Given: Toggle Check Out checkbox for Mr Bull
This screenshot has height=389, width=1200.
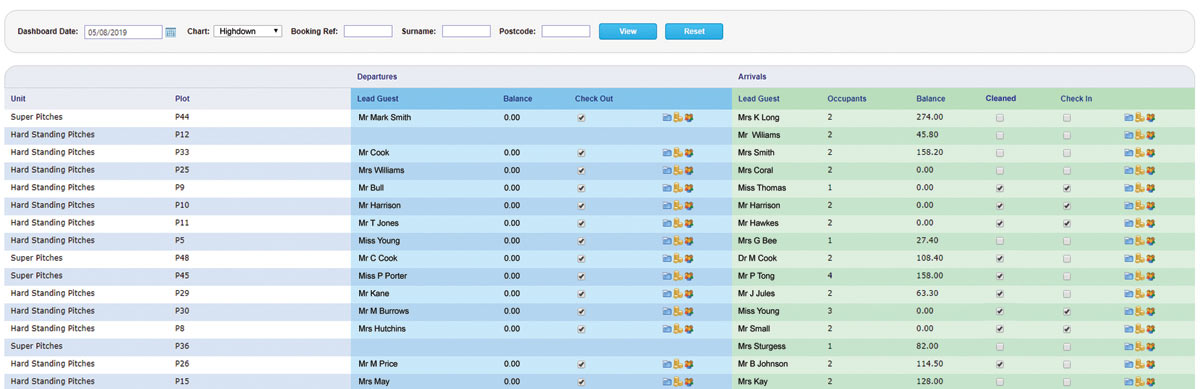Looking at the screenshot, I should click(x=582, y=188).
